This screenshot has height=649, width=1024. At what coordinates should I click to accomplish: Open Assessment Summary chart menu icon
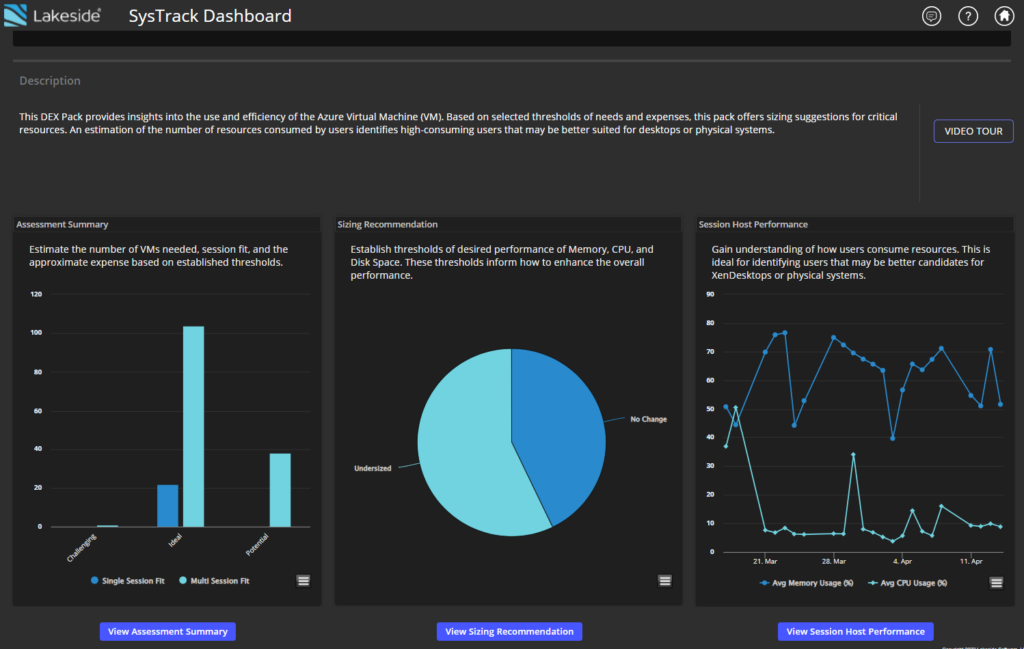tap(303, 580)
